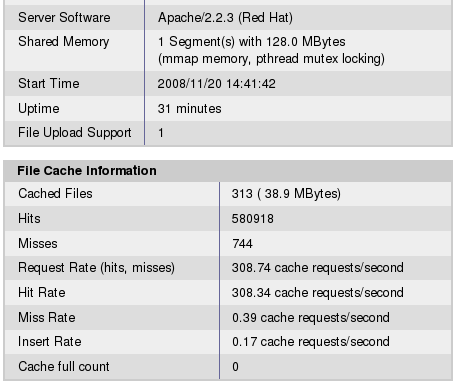Select the 313 (38.9 MBytes) value
Screen dimensions: 457x385
[286, 194]
